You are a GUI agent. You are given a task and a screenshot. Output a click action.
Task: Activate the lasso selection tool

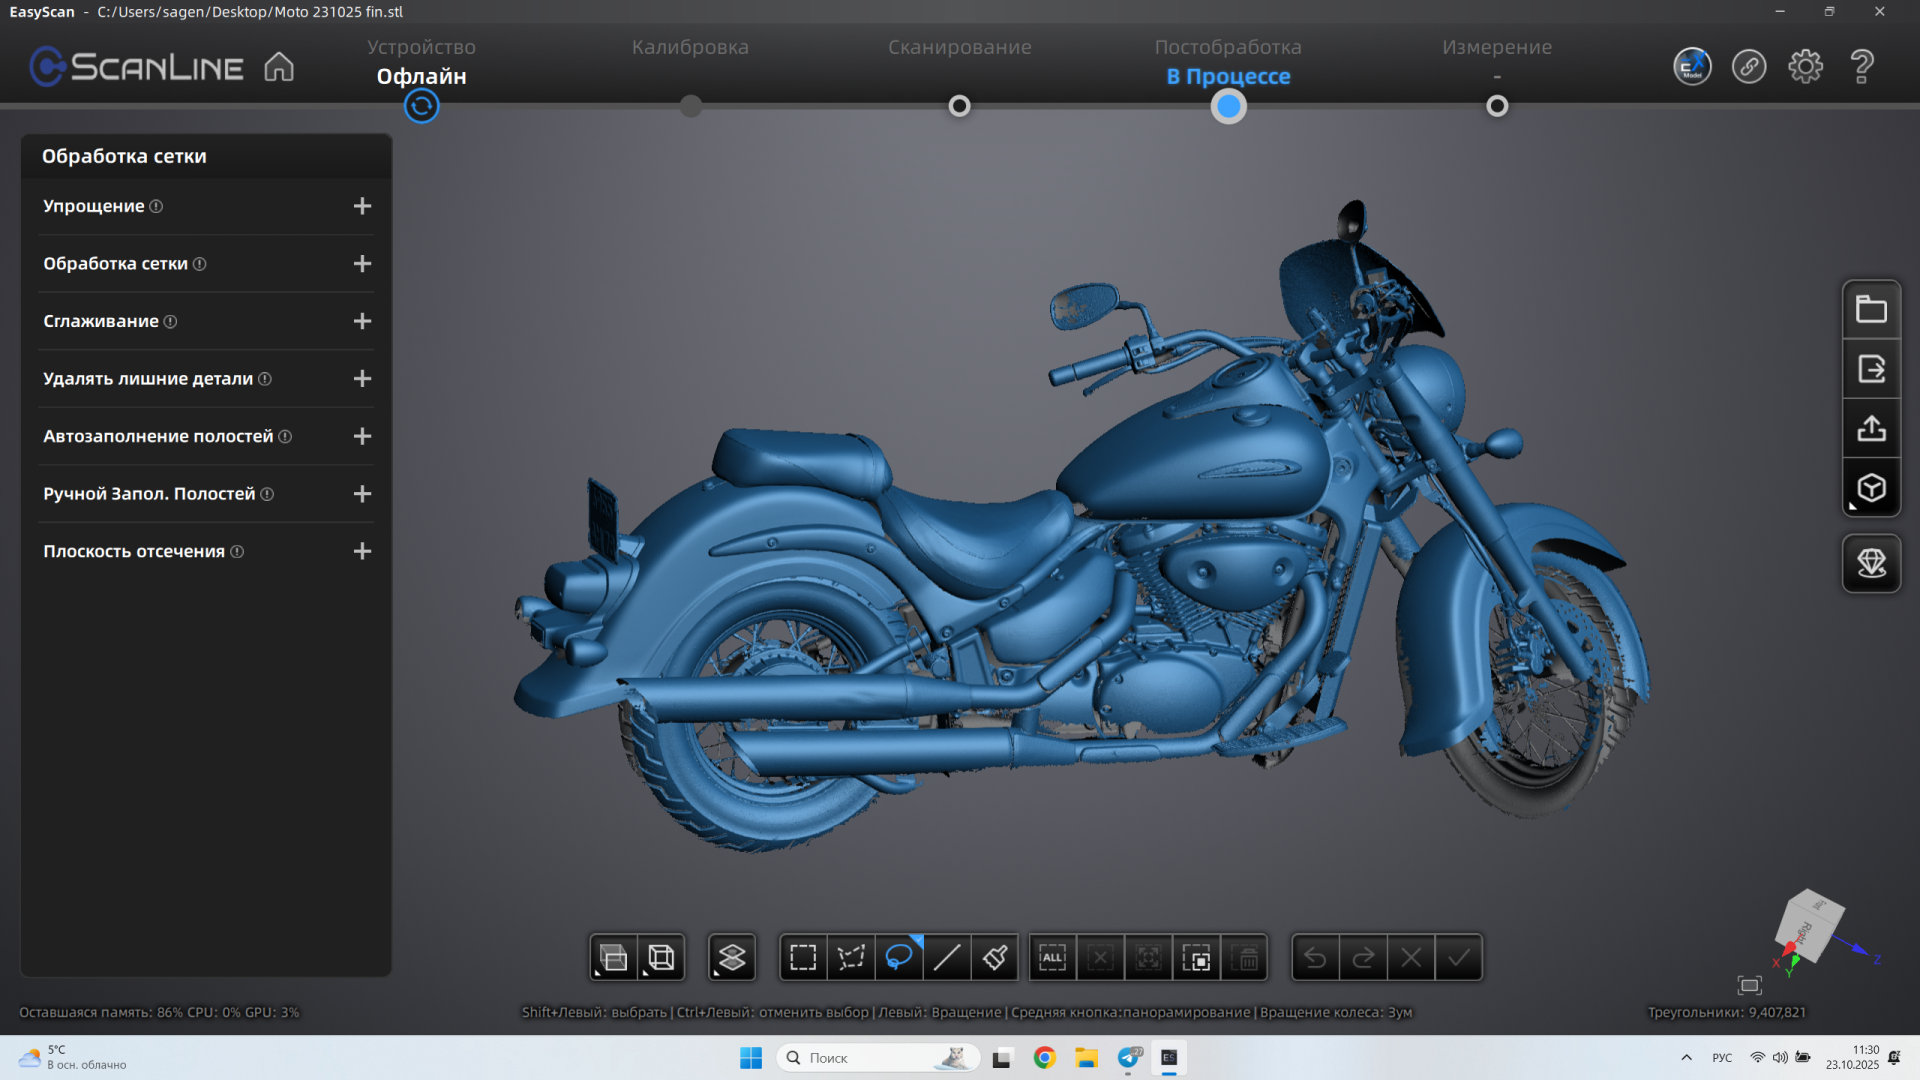pyautogui.click(x=899, y=958)
